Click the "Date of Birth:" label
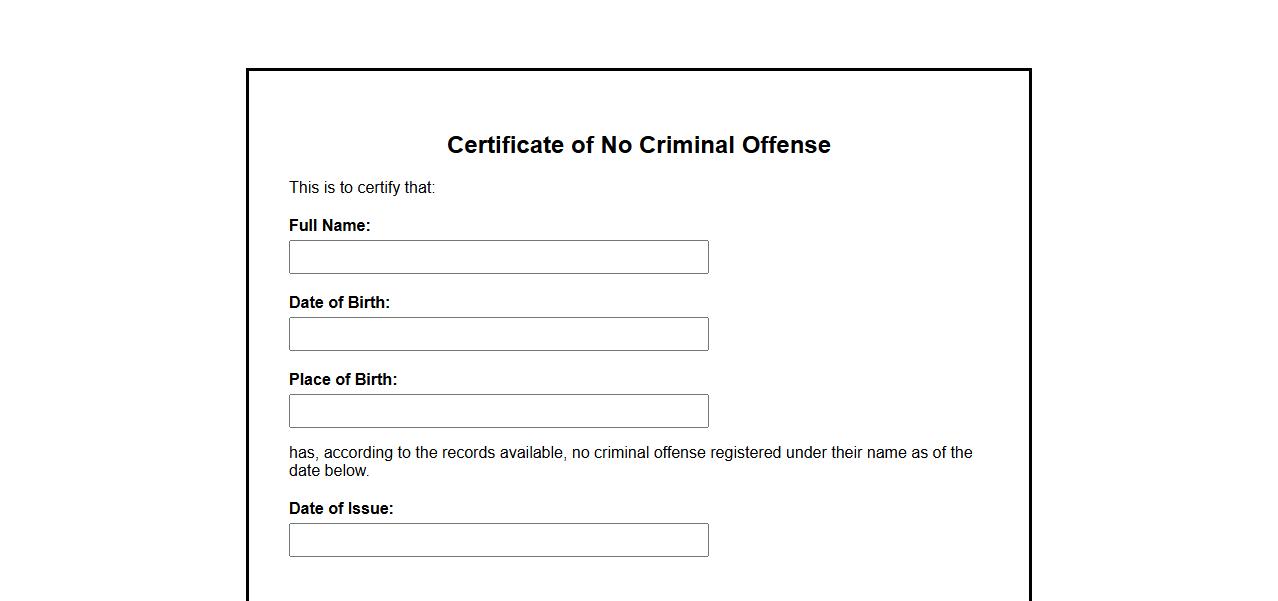The width and height of the screenshot is (1278, 601). click(x=339, y=303)
